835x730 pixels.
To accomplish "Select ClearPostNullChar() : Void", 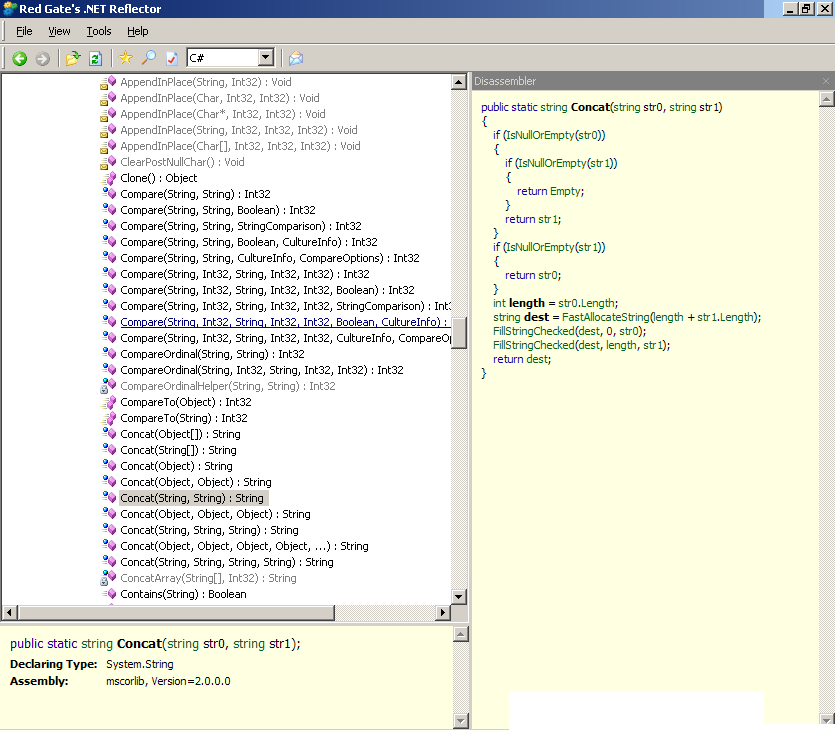I will (x=182, y=162).
